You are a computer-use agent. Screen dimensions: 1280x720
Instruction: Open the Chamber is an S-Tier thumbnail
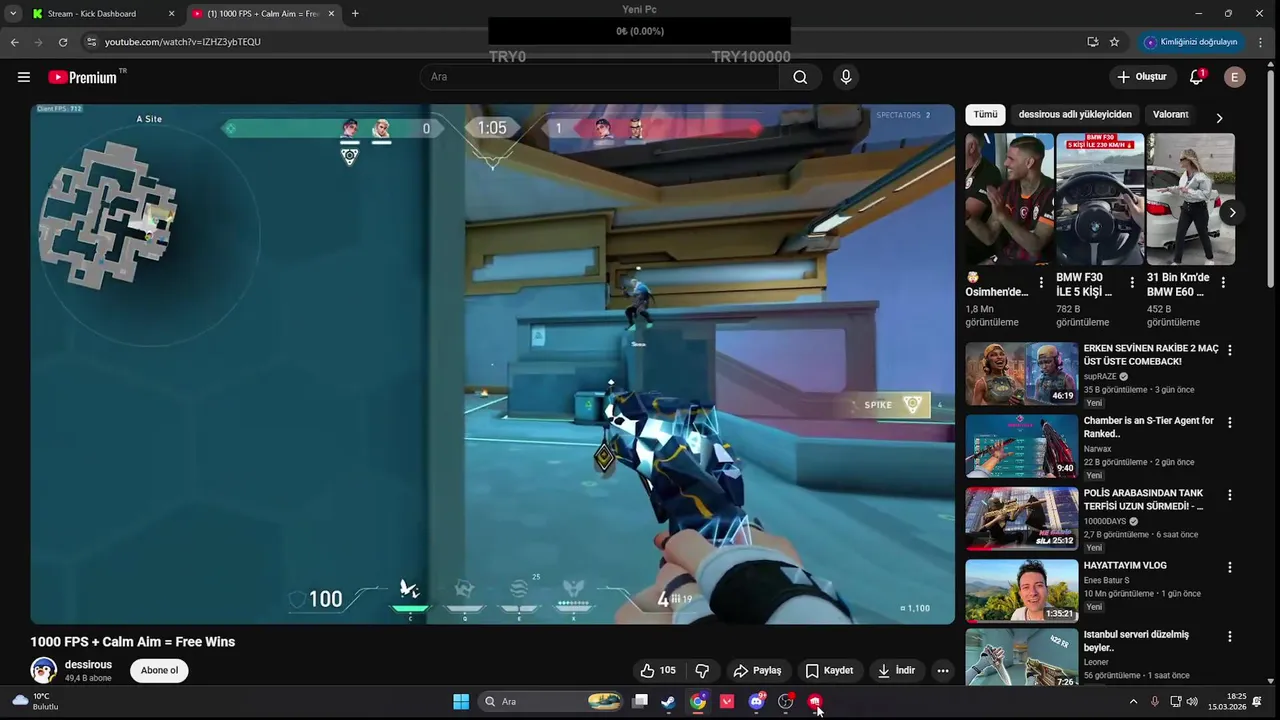(1021, 446)
